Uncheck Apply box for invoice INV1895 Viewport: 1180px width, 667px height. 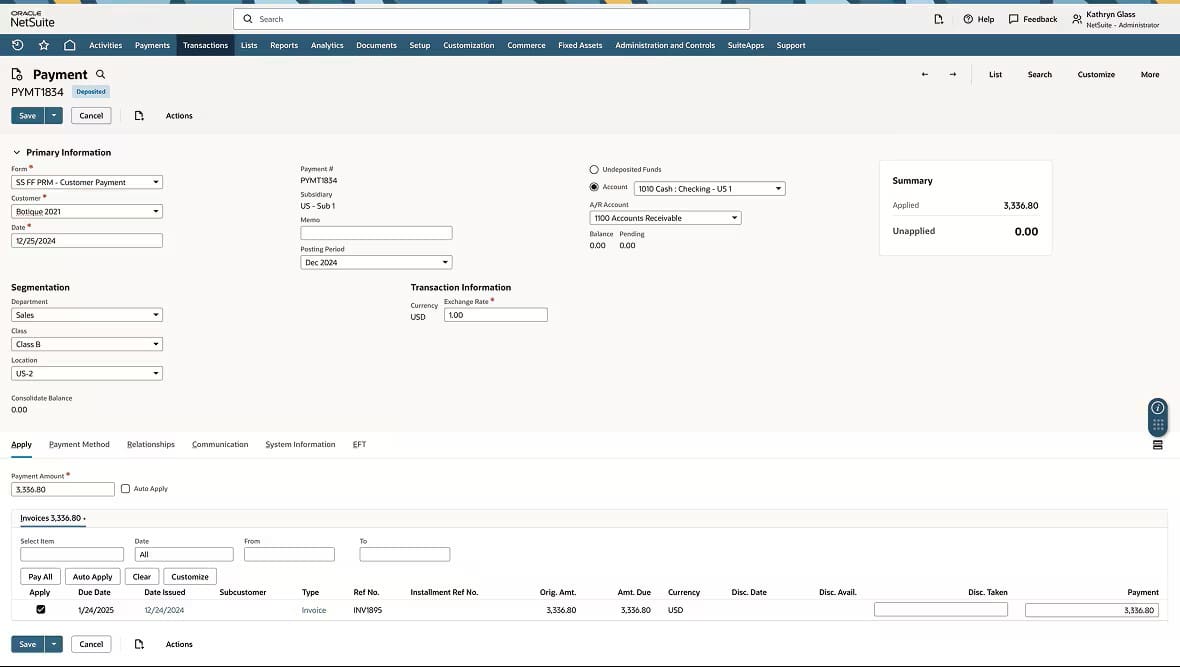[x=41, y=609]
